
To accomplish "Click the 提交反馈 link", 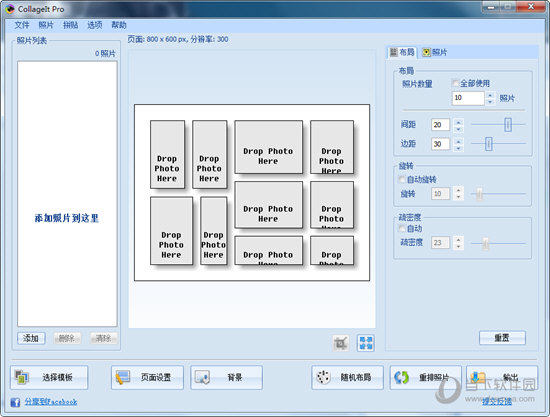I will pyautogui.click(x=497, y=402).
